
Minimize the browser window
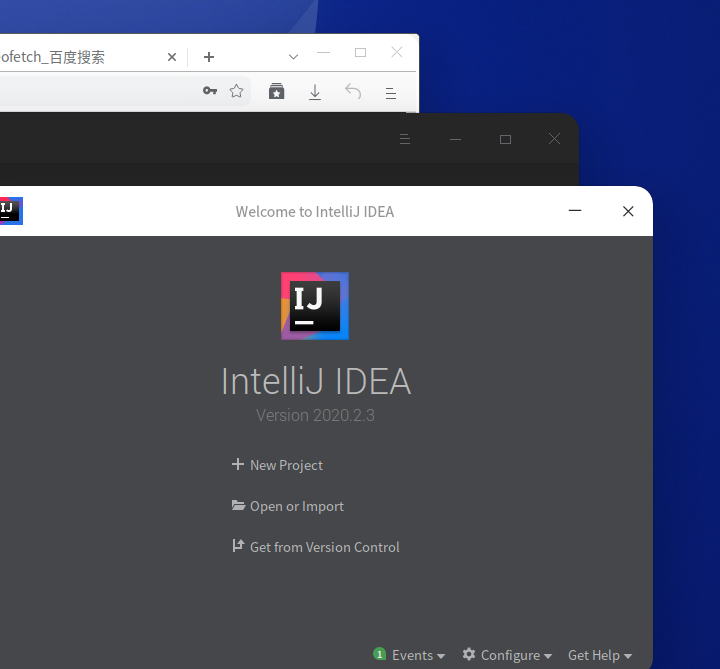point(324,52)
